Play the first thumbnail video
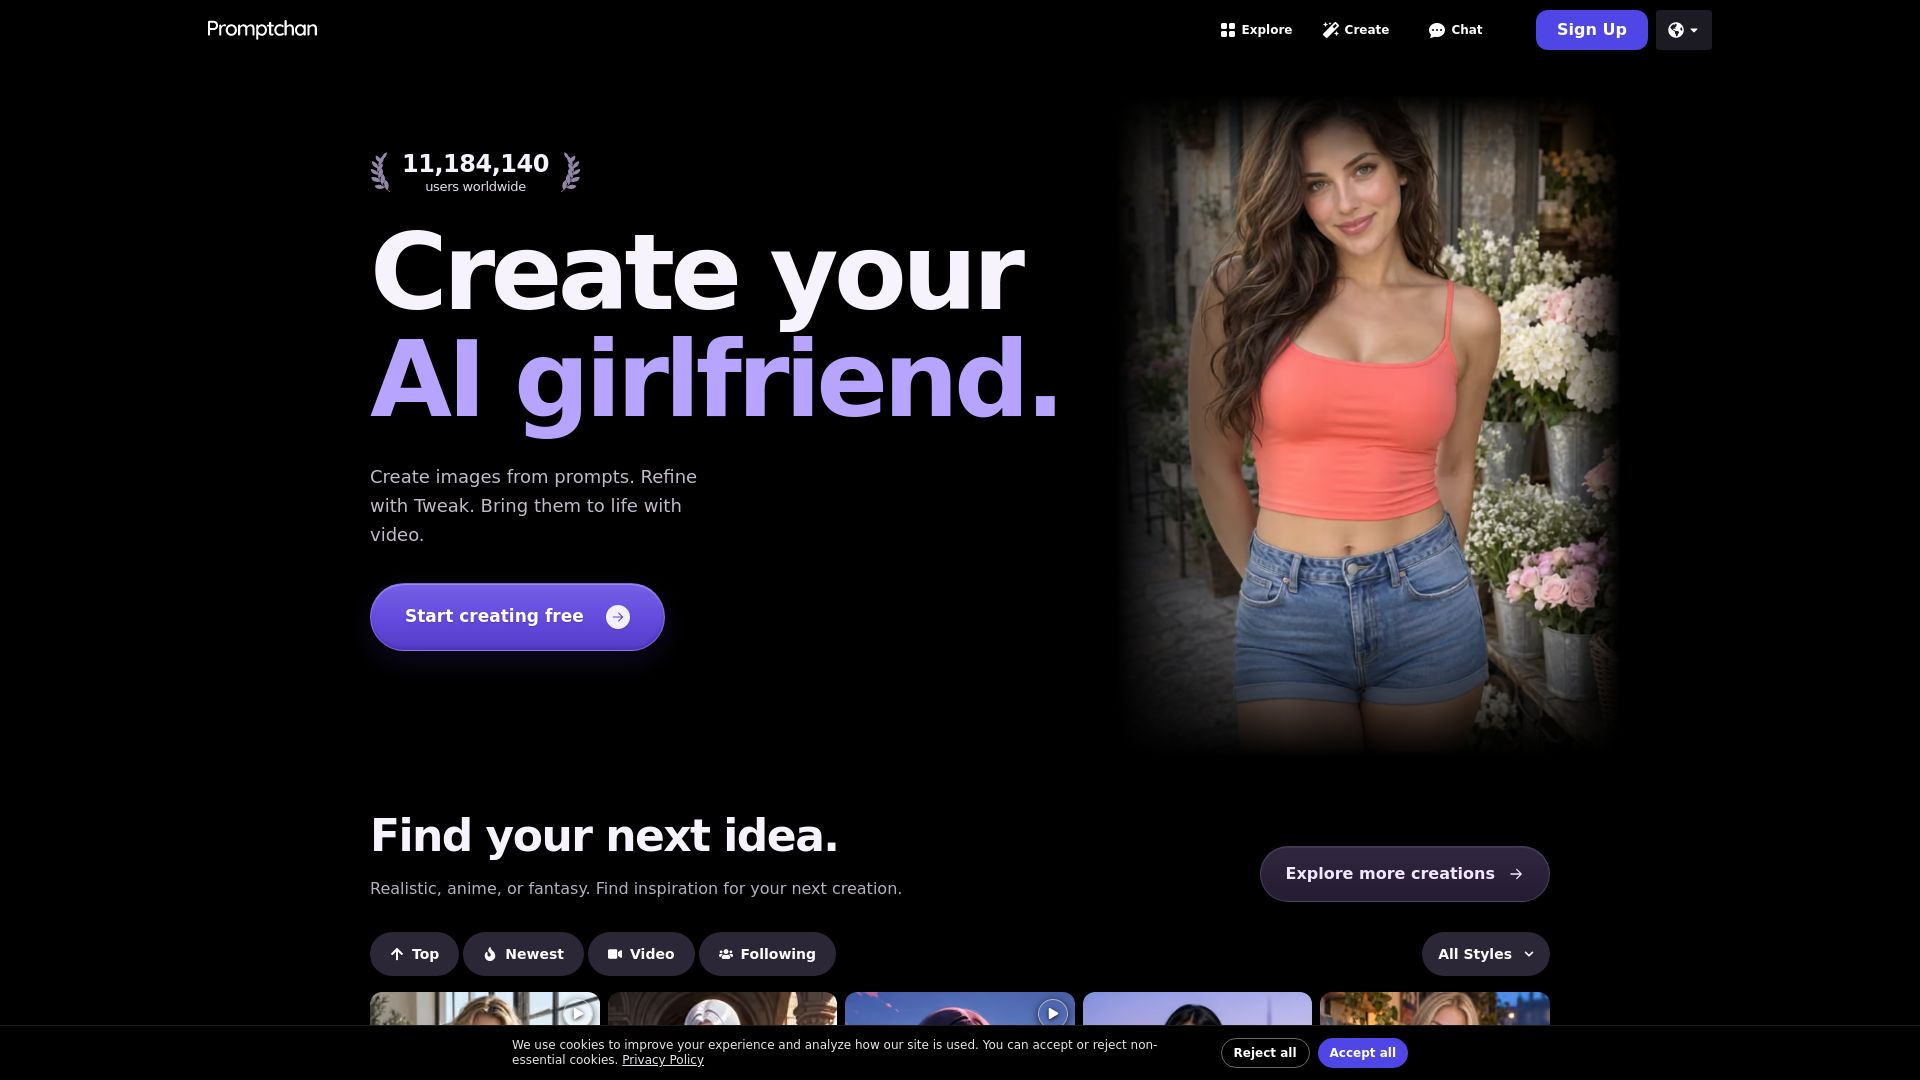Screen dimensions: 1920x1080 click(578, 1013)
